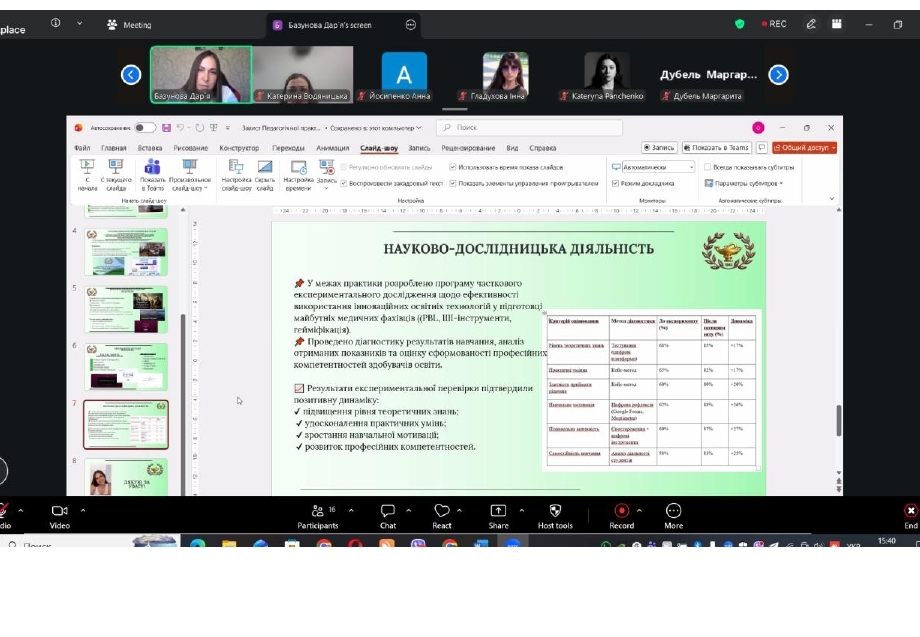Collapse the PowerPoint ribbon chevron
Image resolution: width=920 pixels, height=637 pixels.
[831, 199]
